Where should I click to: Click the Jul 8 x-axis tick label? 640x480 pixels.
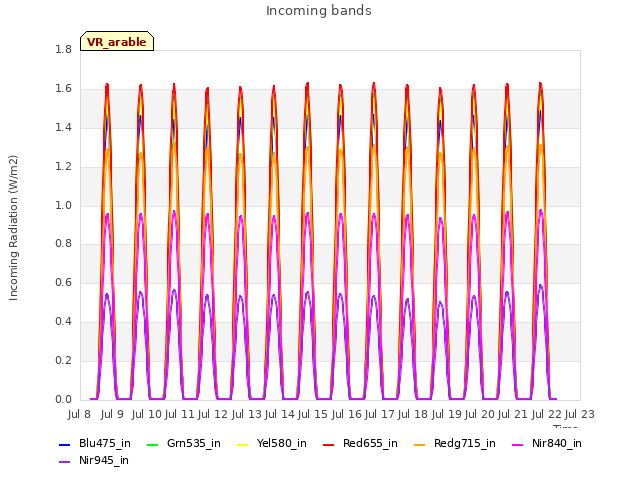click(x=79, y=414)
